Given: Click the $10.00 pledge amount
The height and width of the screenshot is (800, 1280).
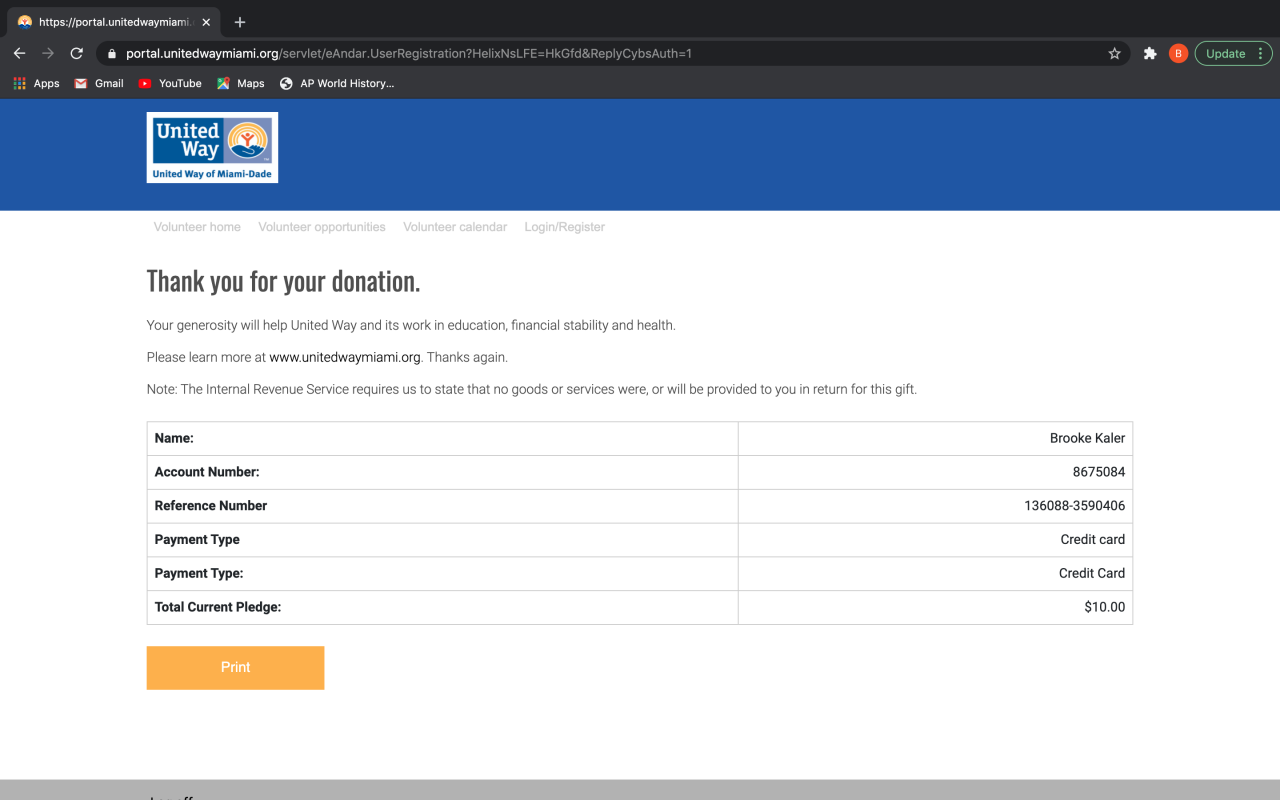Looking at the screenshot, I should [x=1105, y=607].
